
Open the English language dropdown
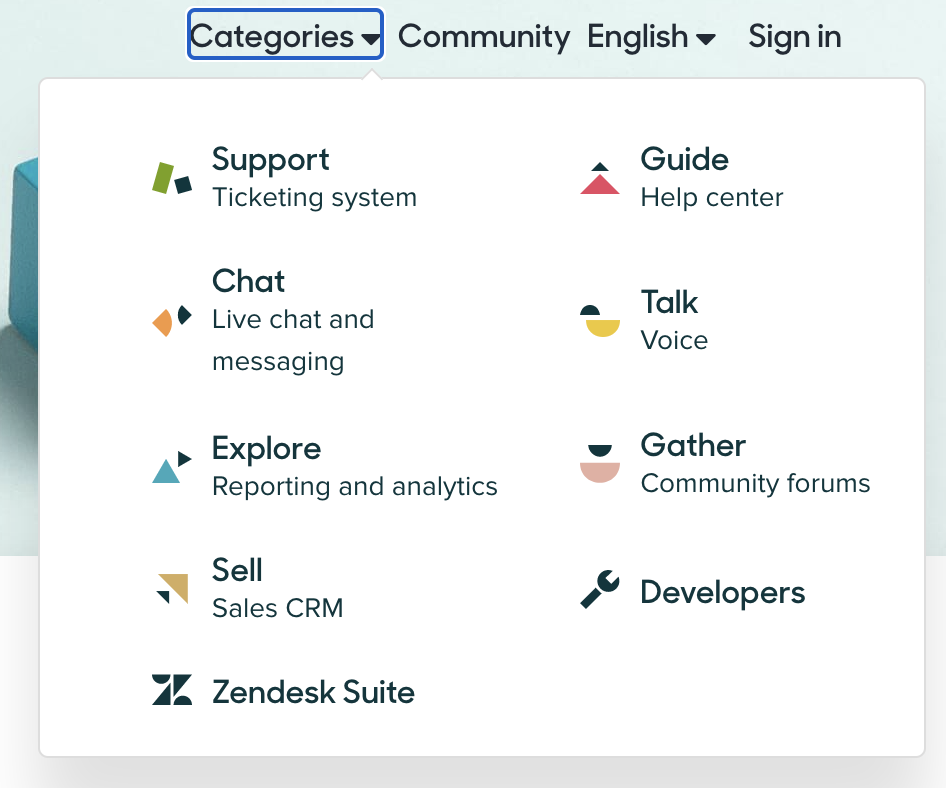coord(651,37)
